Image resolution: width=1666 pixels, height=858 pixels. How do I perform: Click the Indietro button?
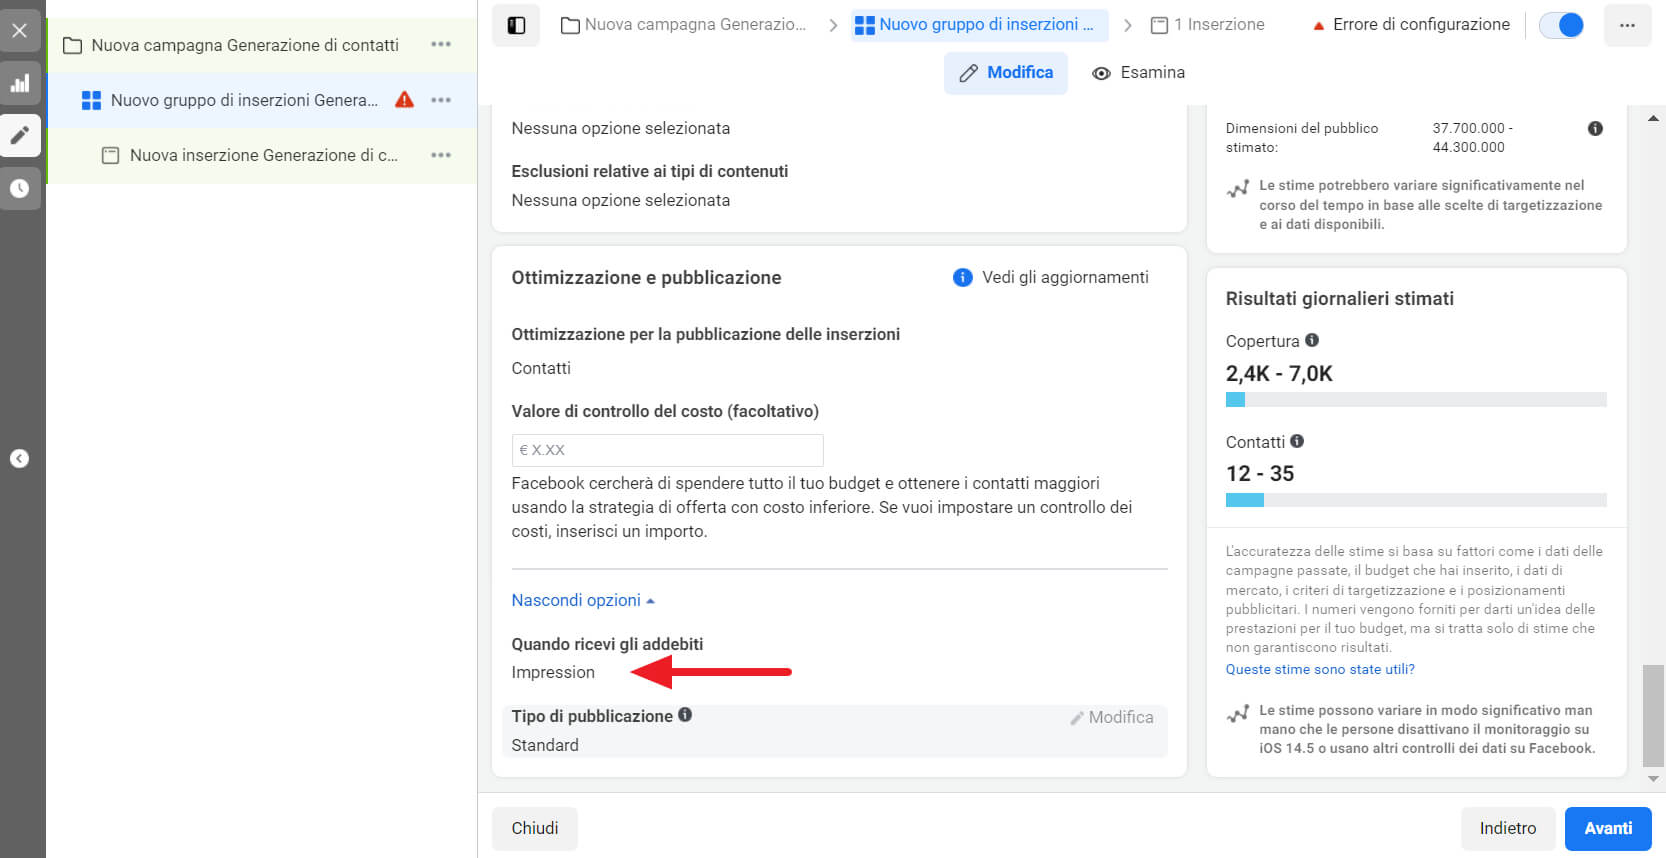point(1508,828)
